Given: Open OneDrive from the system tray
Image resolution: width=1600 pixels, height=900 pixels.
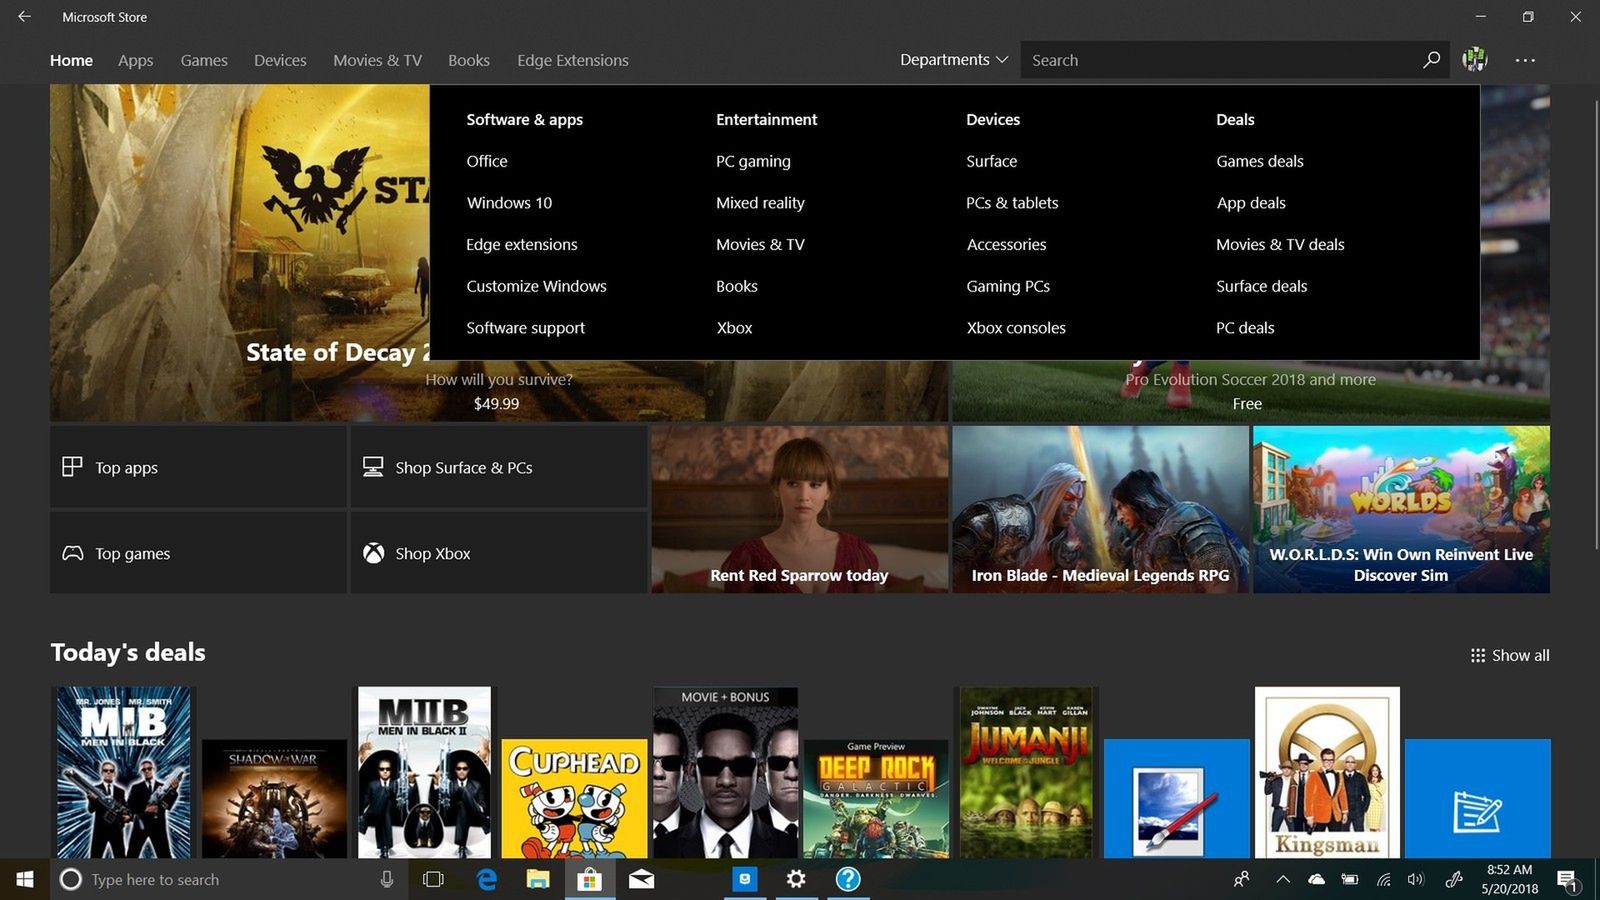Looking at the screenshot, I should point(1316,879).
